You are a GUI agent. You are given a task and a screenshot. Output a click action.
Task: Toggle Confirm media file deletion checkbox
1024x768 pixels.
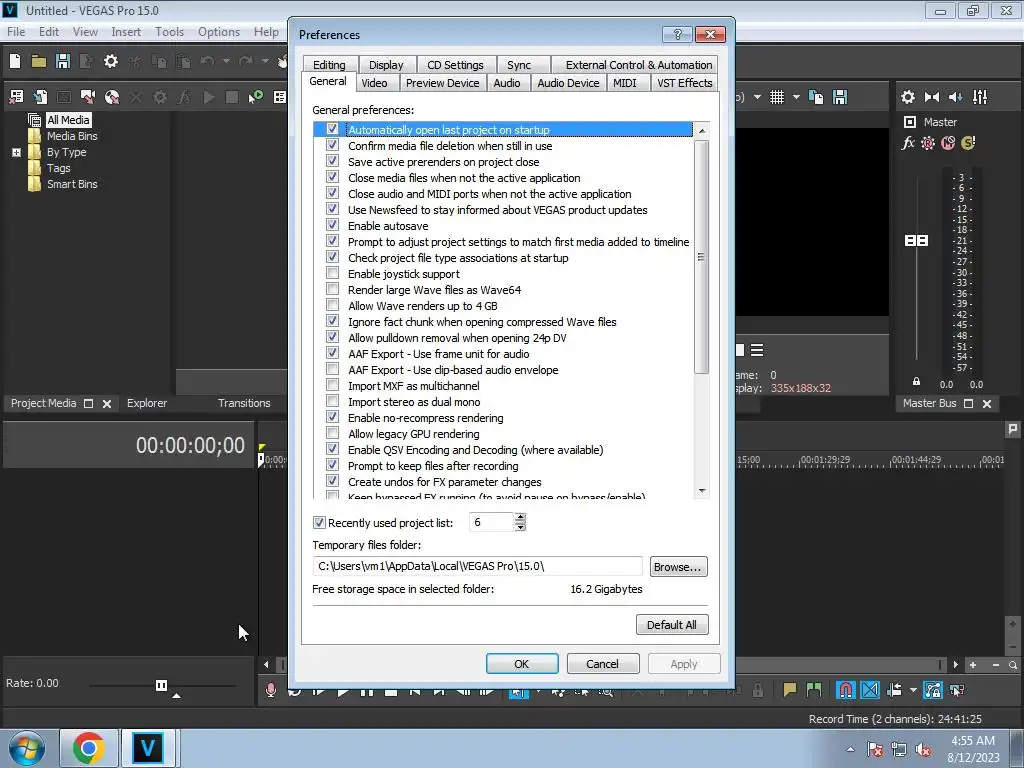[x=332, y=145]
